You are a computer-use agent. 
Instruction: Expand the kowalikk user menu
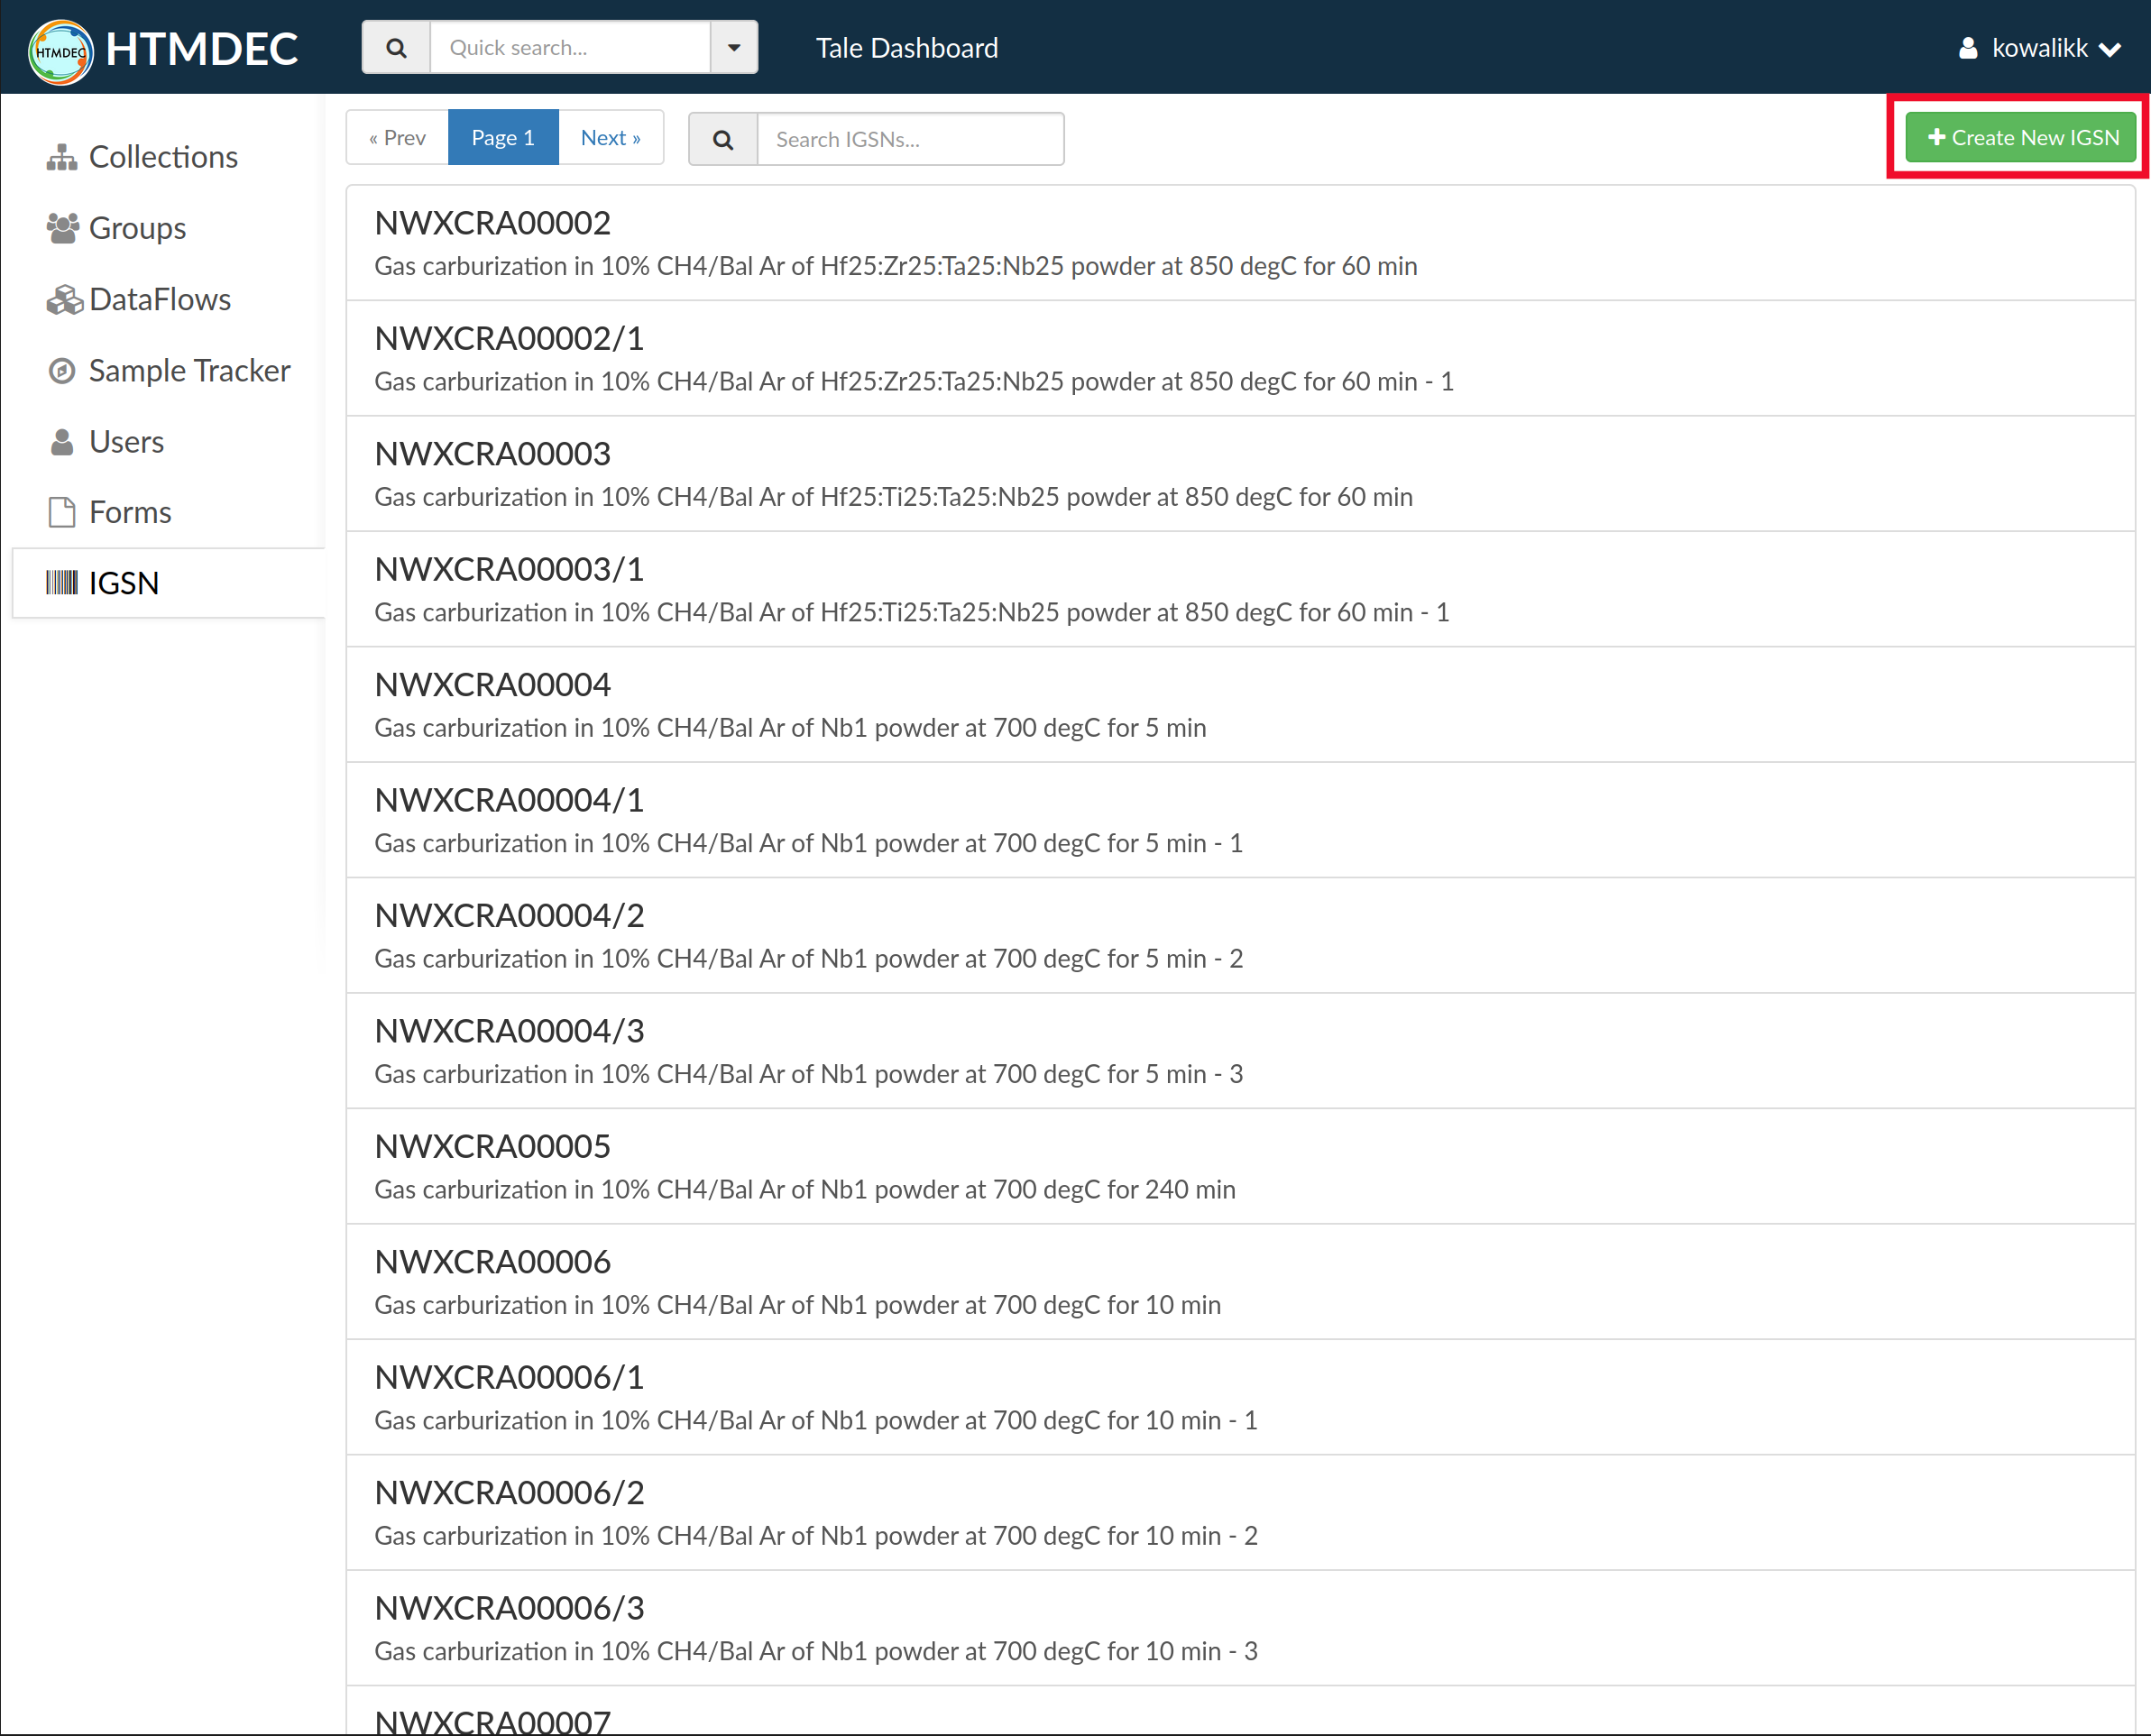(2038, 48)
